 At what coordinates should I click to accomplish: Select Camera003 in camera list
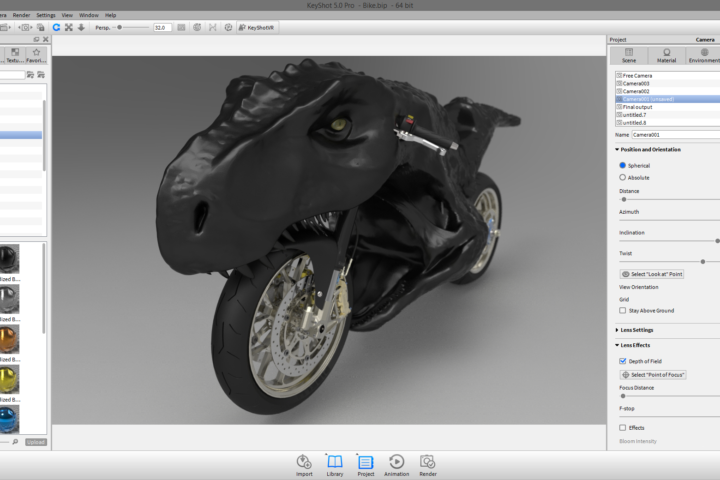click(x=668, y=84)
